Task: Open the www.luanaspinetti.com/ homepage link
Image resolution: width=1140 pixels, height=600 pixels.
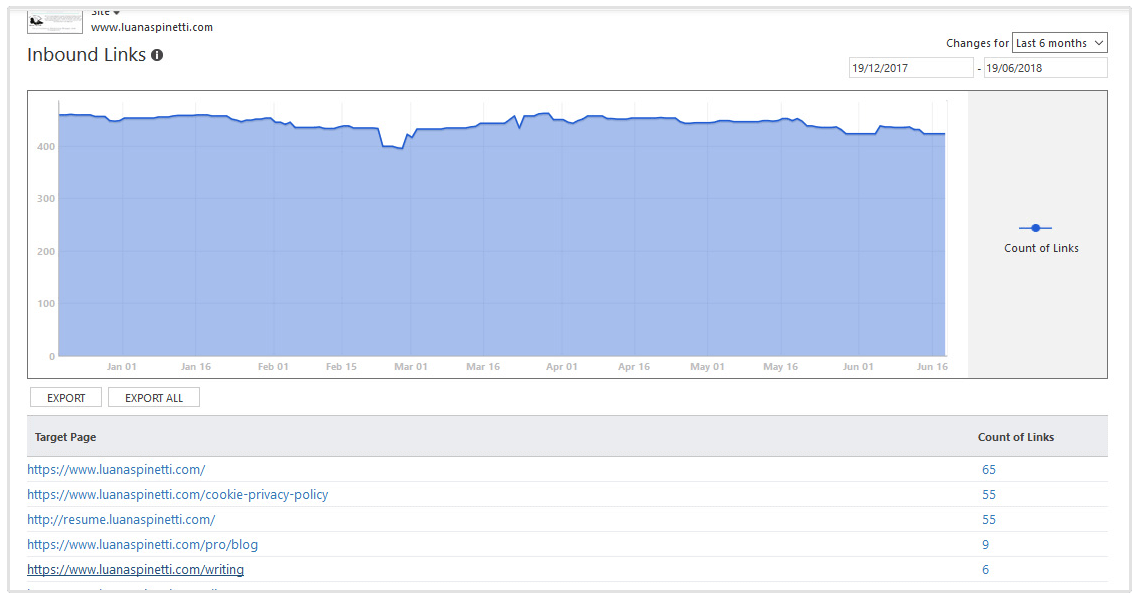Action: [116, 469]
